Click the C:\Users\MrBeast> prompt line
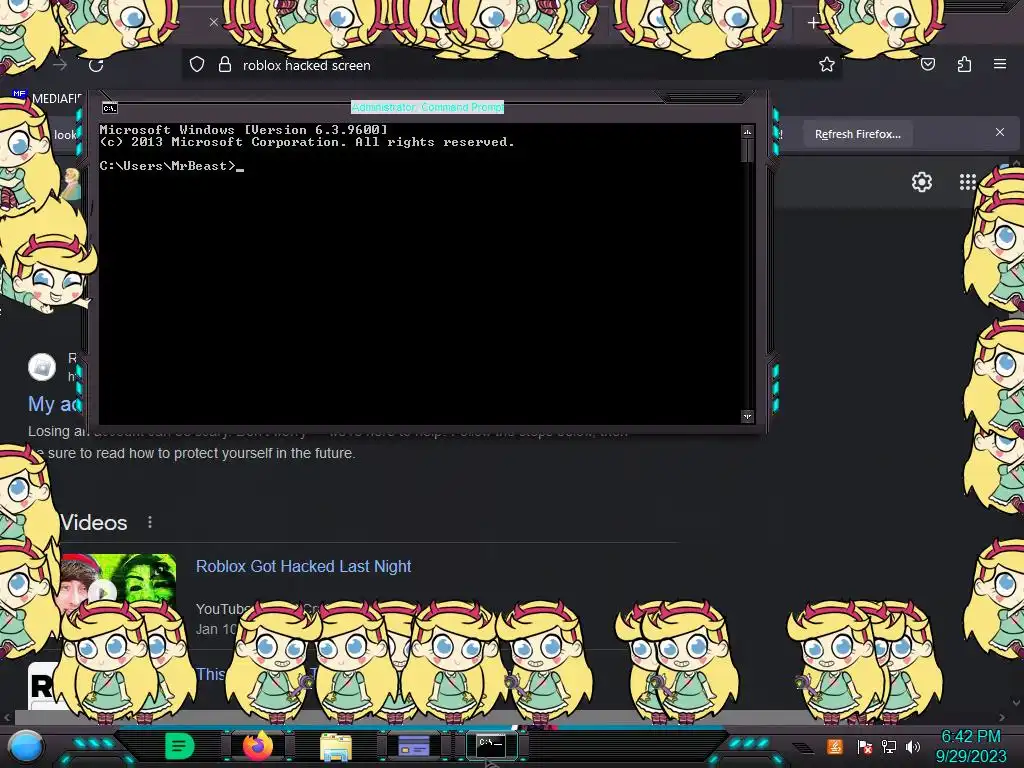The height and width of the screenshot is (768, 1024). pos(171,166)
